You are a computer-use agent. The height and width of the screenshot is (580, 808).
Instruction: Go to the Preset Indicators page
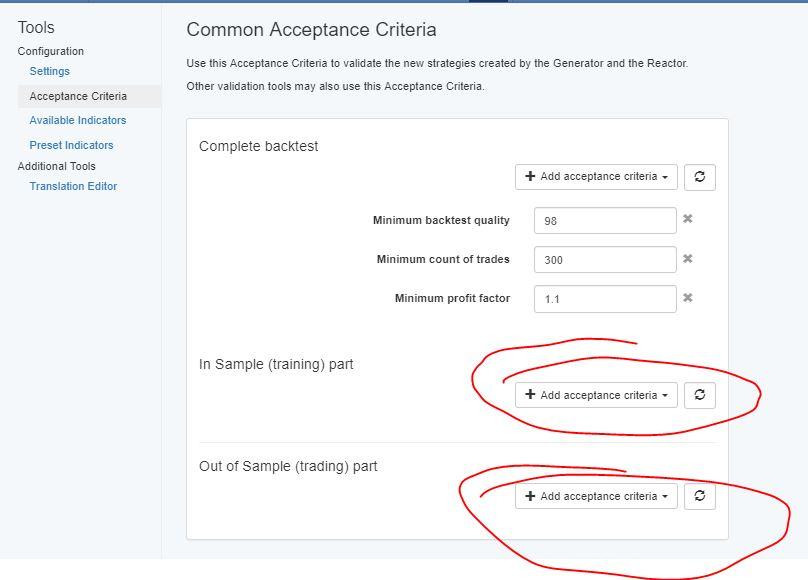point(71,145)
